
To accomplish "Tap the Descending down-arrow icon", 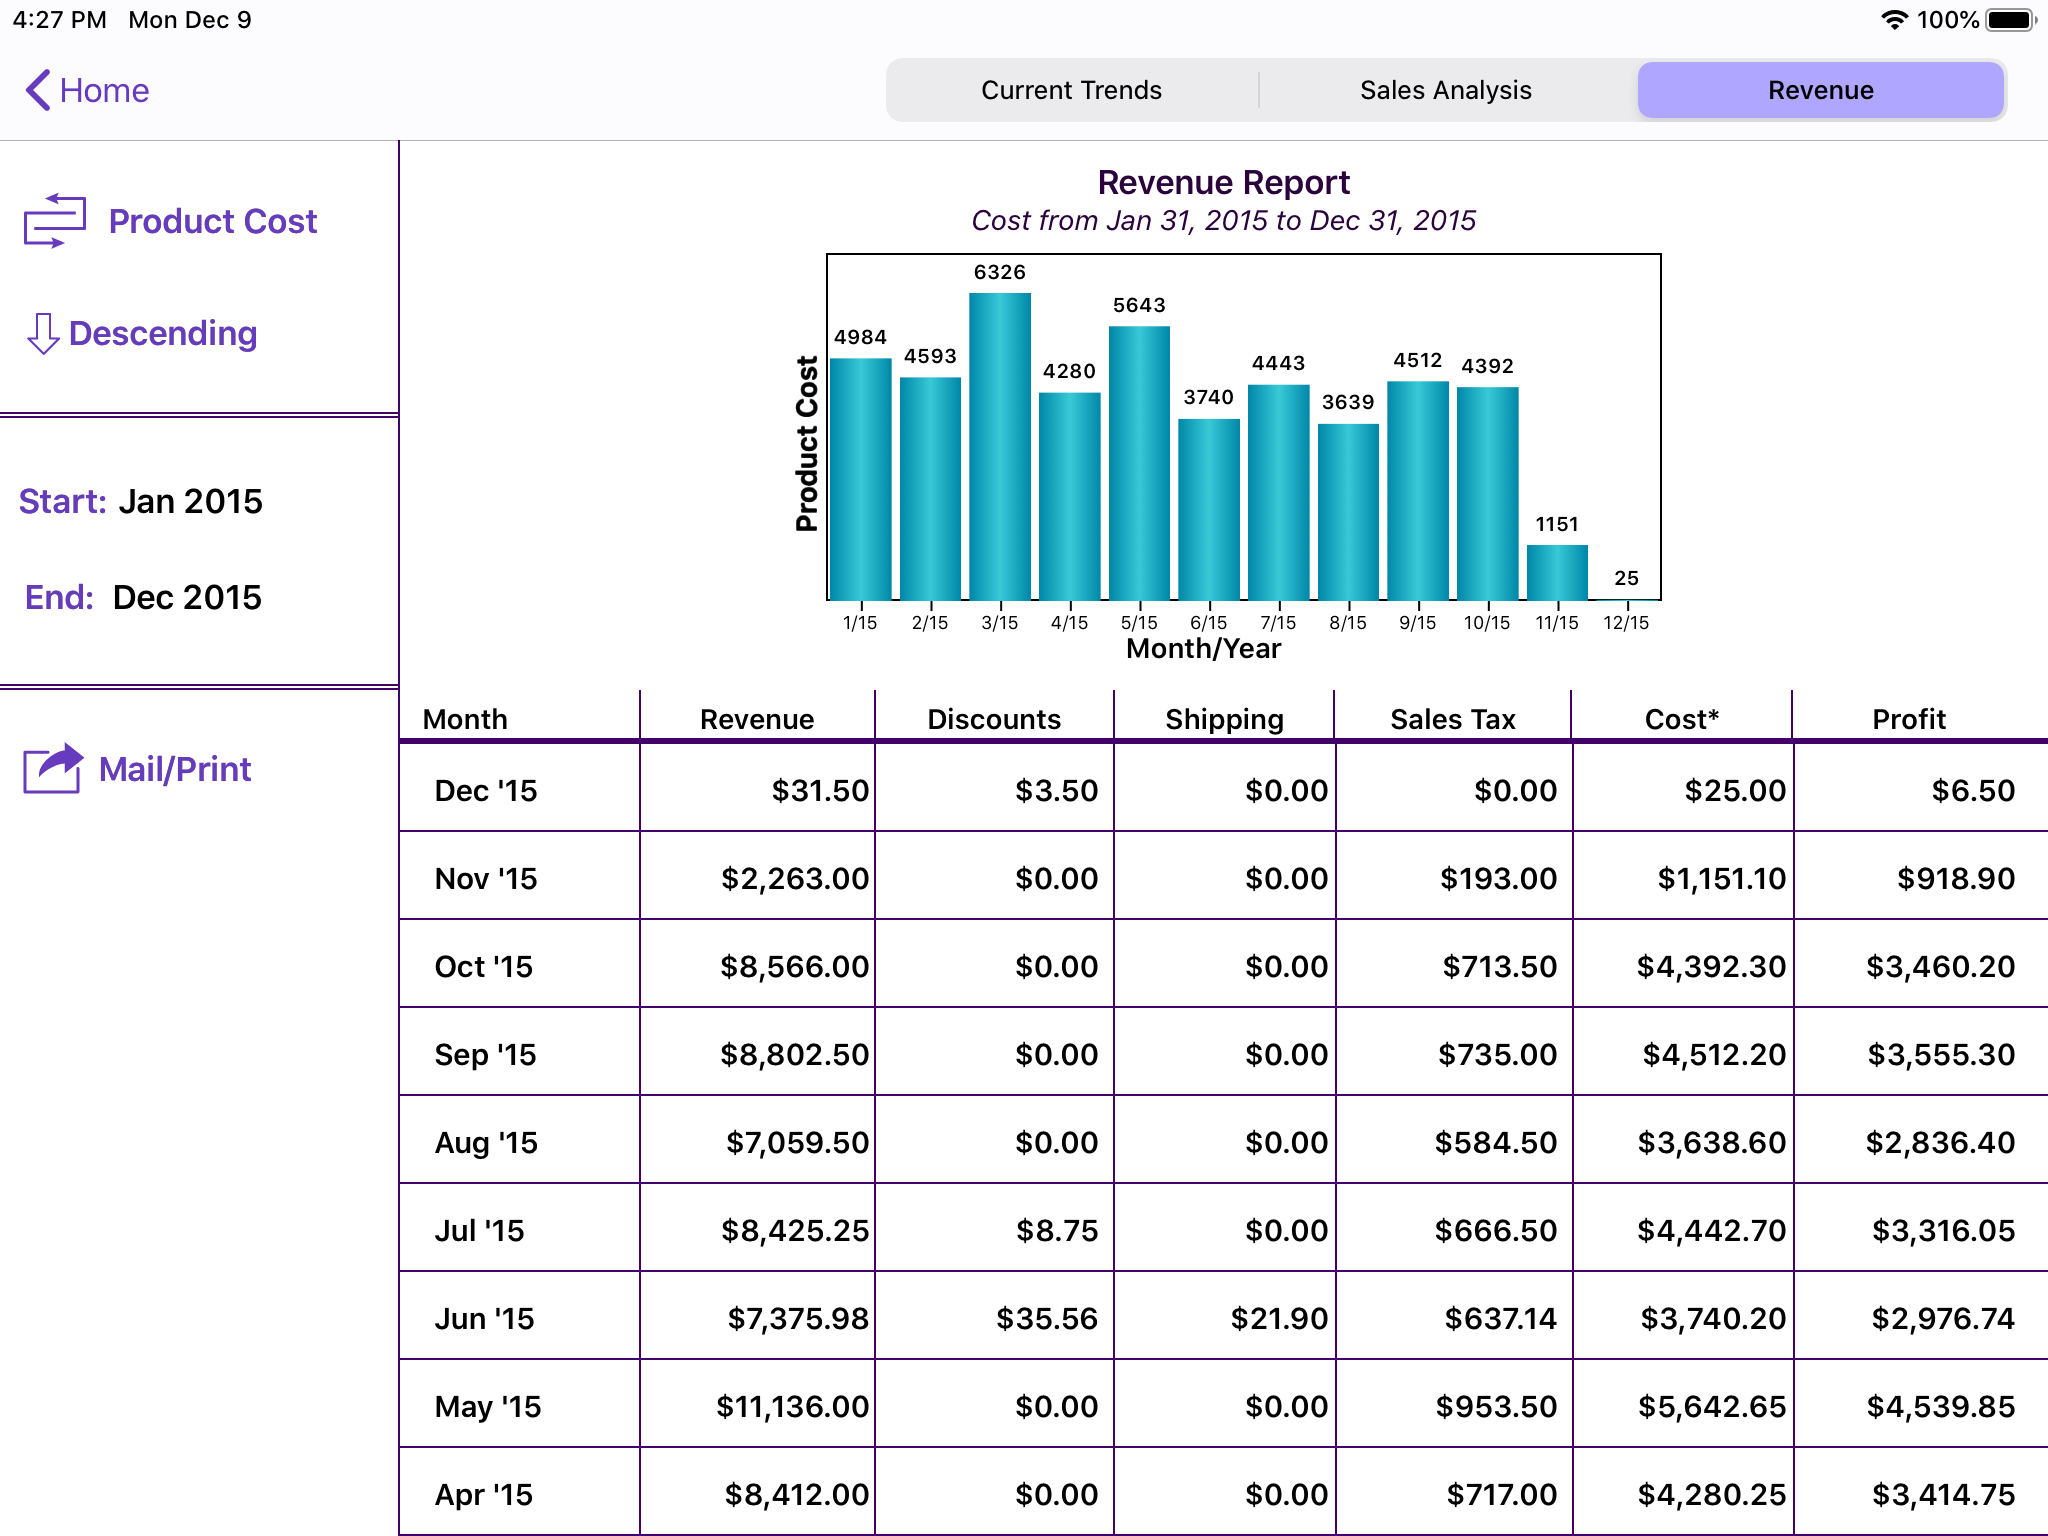I will tap(42, 334).
